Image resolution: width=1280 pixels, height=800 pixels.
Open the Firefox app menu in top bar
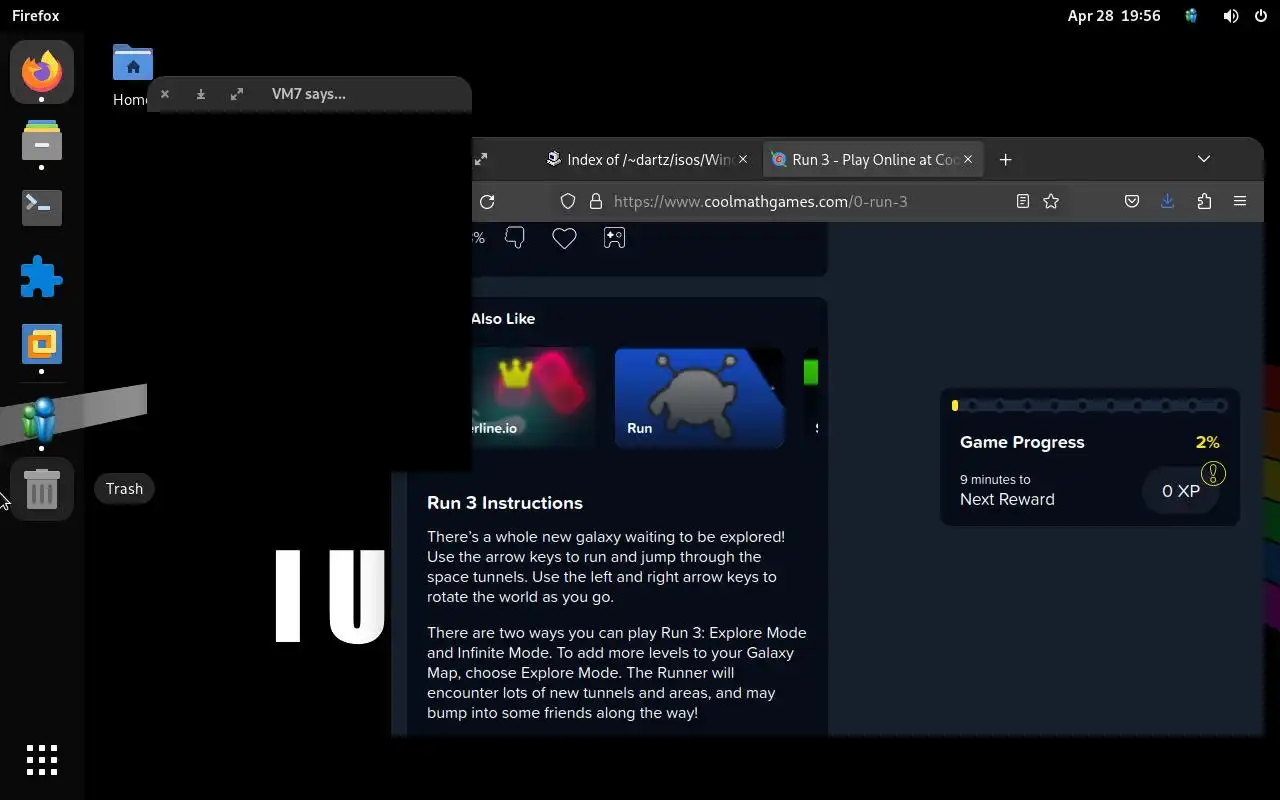pos(36,16)
